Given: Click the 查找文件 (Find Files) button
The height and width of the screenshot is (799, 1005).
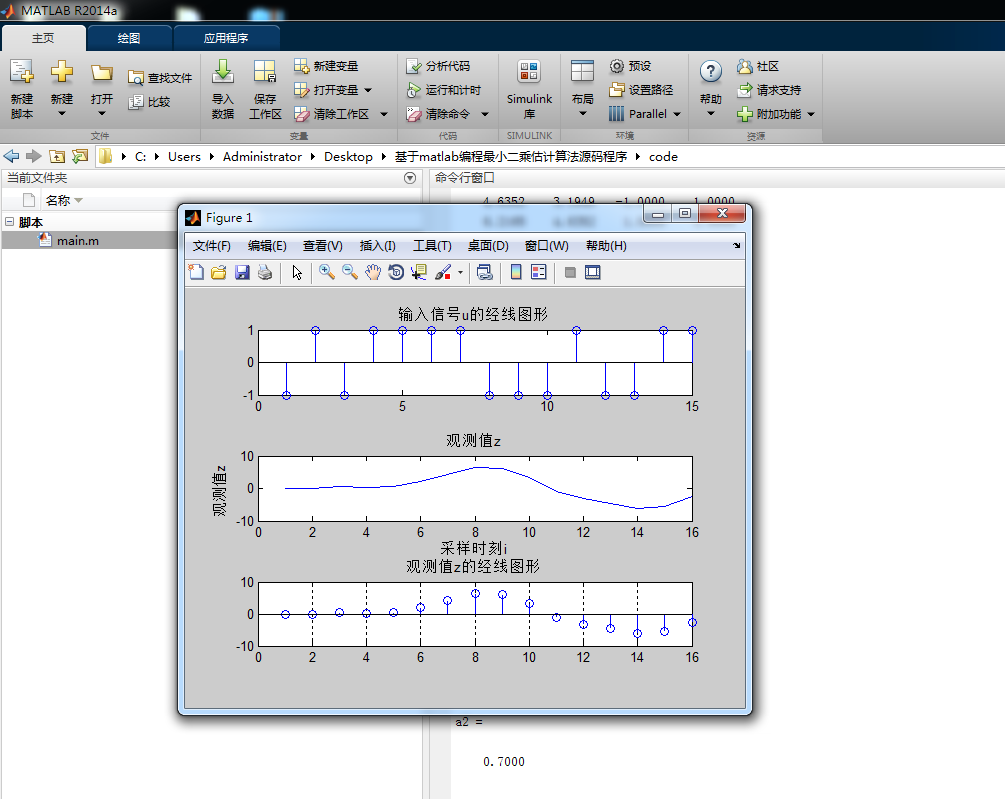Looking at the screenshot, I should 160,78.
